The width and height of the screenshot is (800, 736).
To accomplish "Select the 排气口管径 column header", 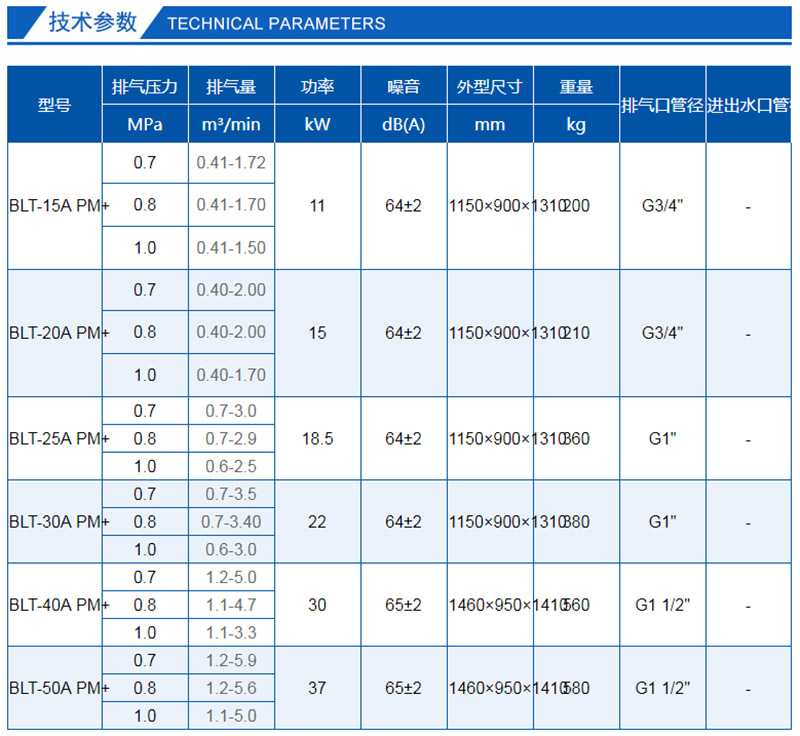I will [662, 105].
